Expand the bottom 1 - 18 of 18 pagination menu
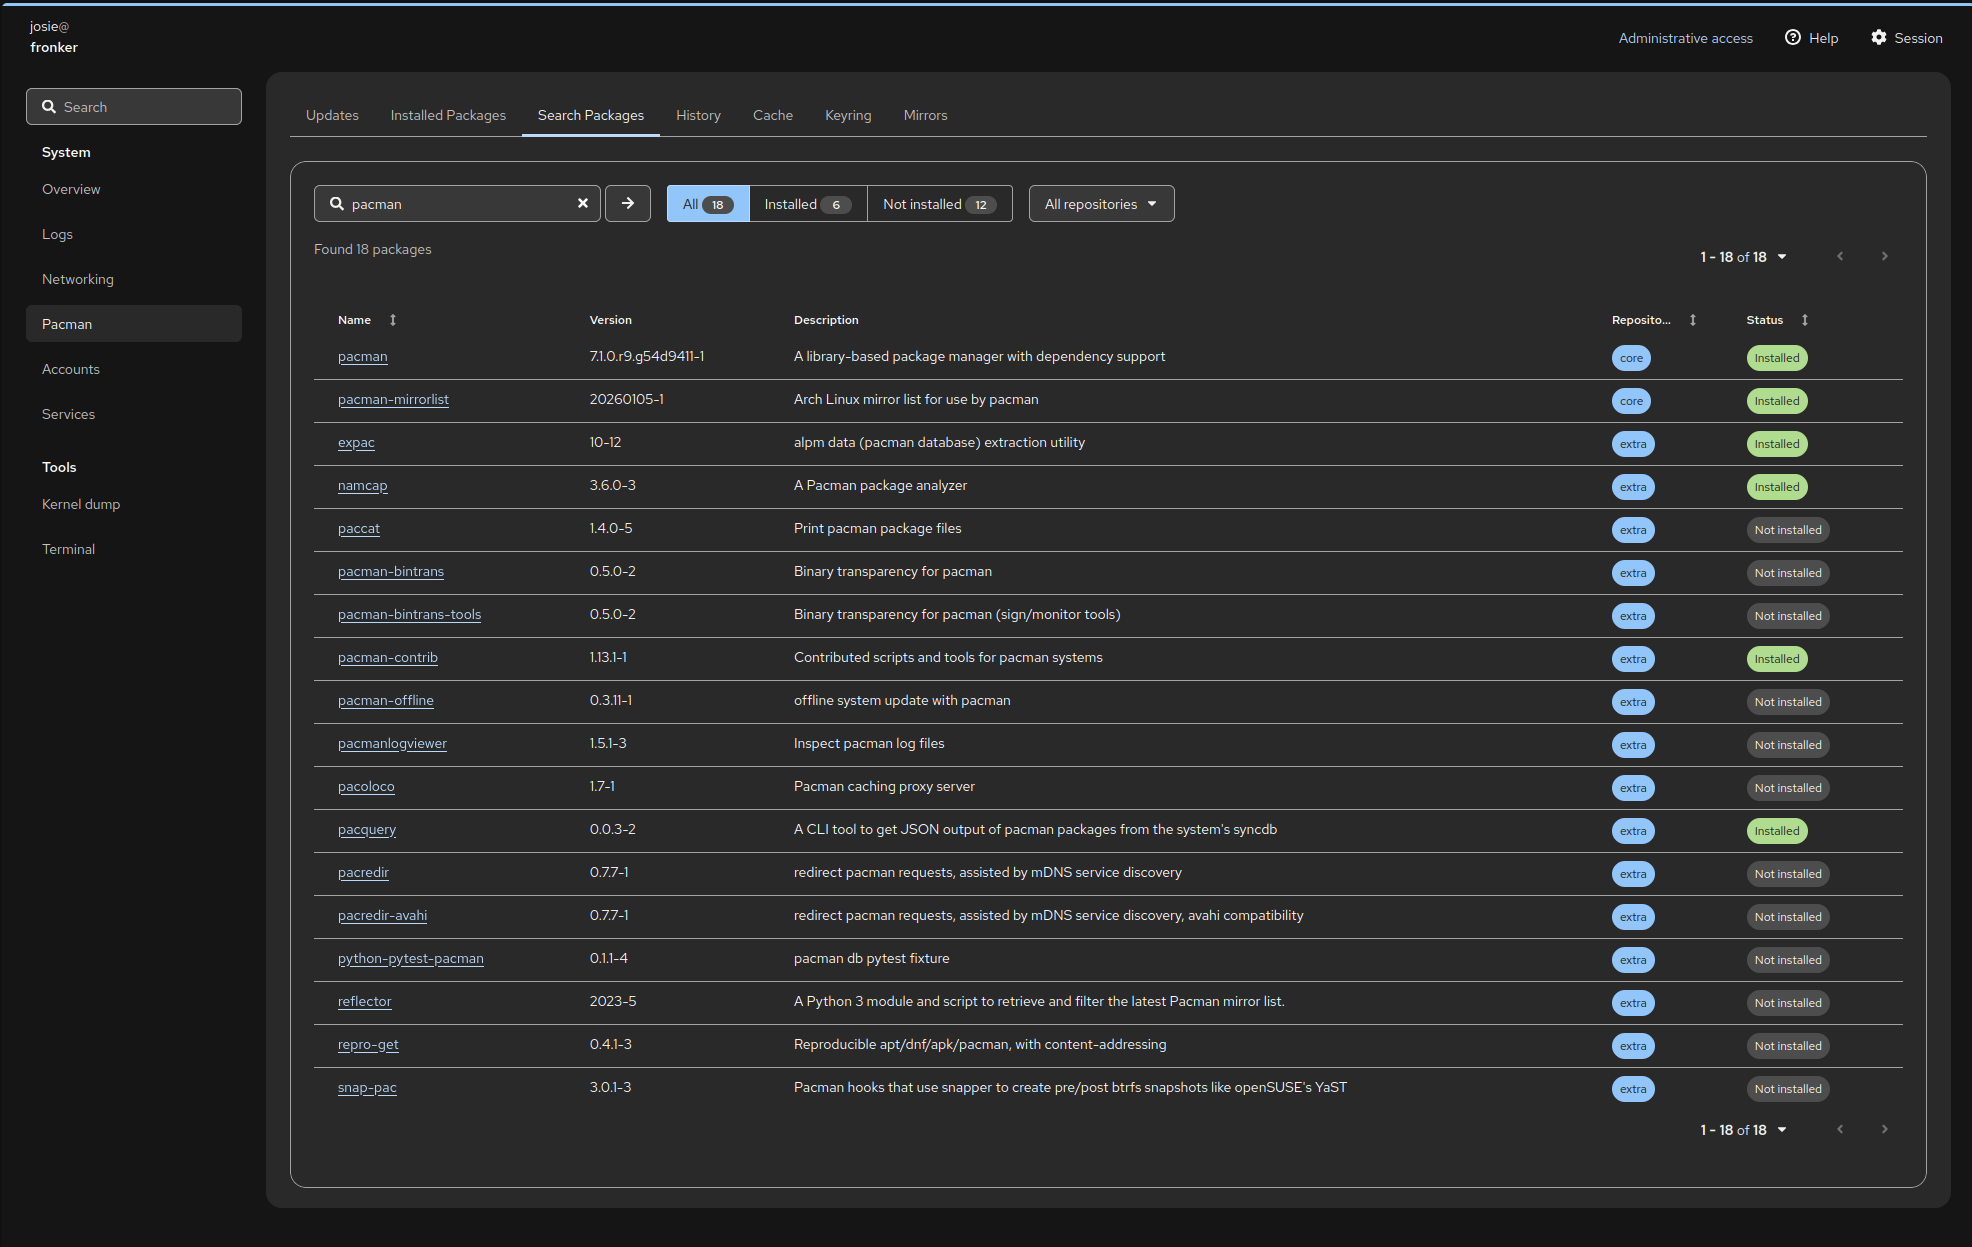1972x1247 pixels. pos(1743,1130)
